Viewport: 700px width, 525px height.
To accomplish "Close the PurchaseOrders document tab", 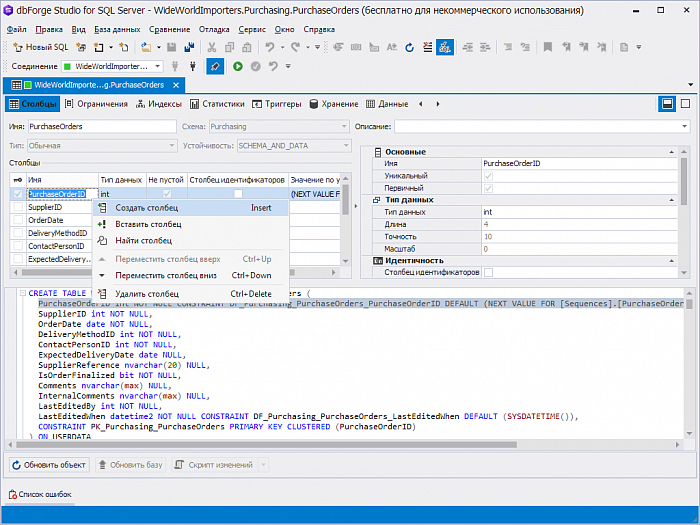I will [x=176, y=85].
